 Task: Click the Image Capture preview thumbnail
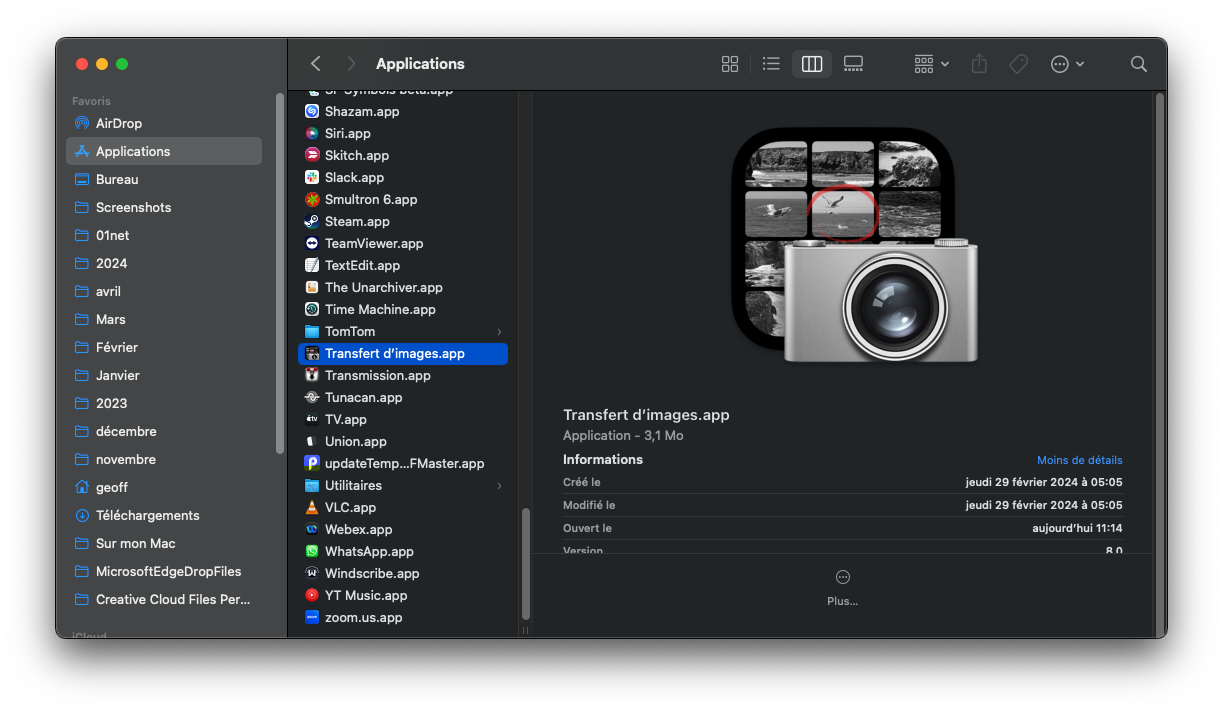point(855,245)
